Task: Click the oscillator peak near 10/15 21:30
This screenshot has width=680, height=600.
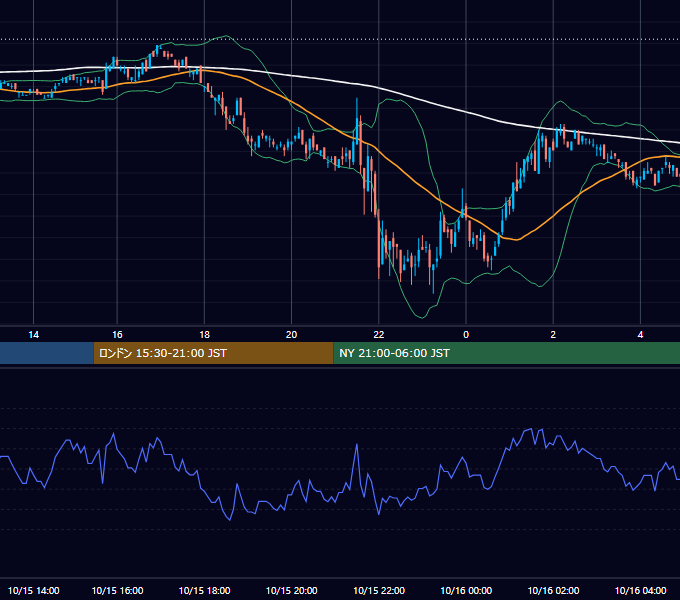Action: coord(357,445)
